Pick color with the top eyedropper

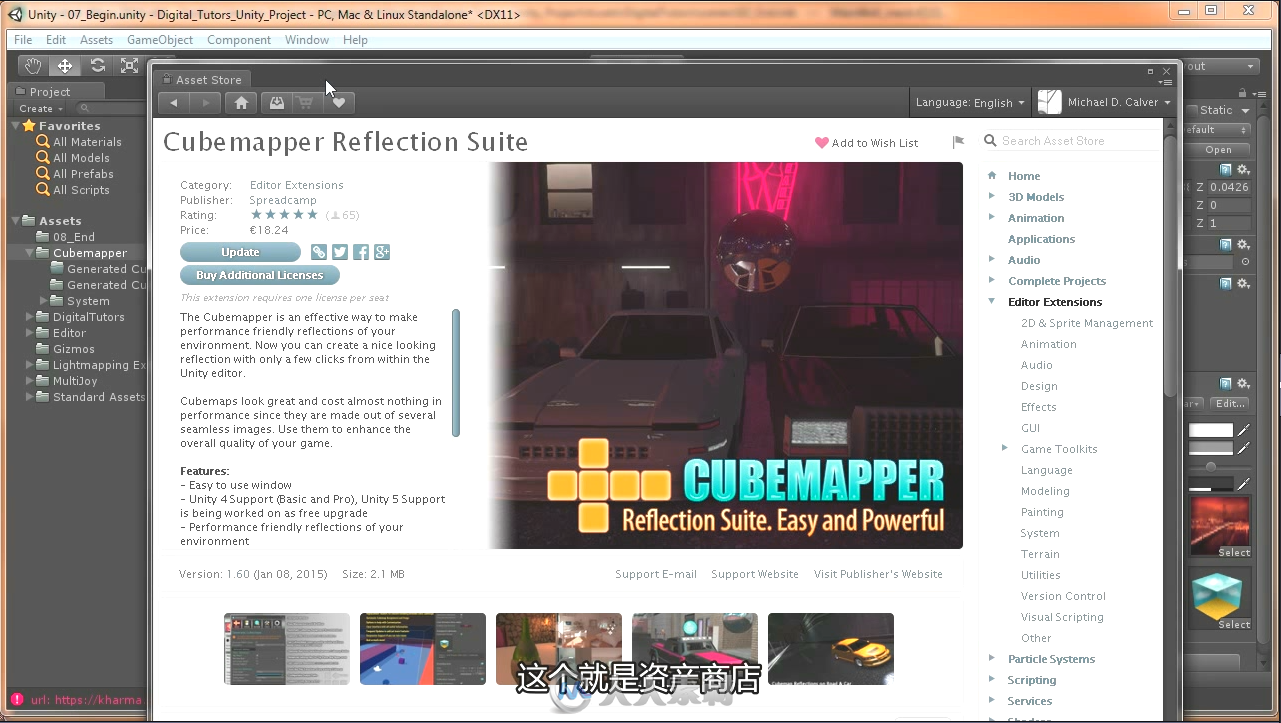1244,430
